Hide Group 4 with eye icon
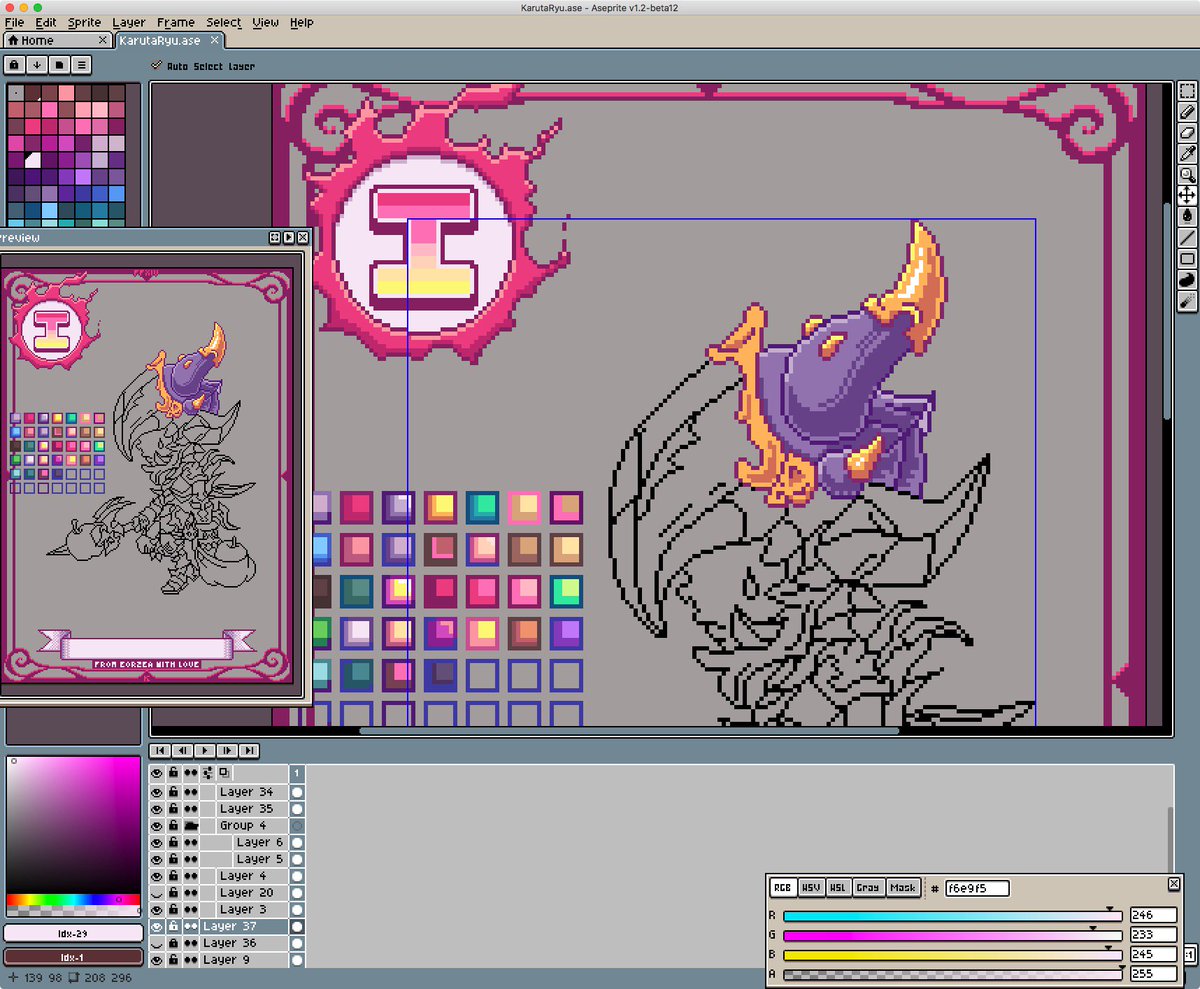1200x989 pixels. point(156,826)
